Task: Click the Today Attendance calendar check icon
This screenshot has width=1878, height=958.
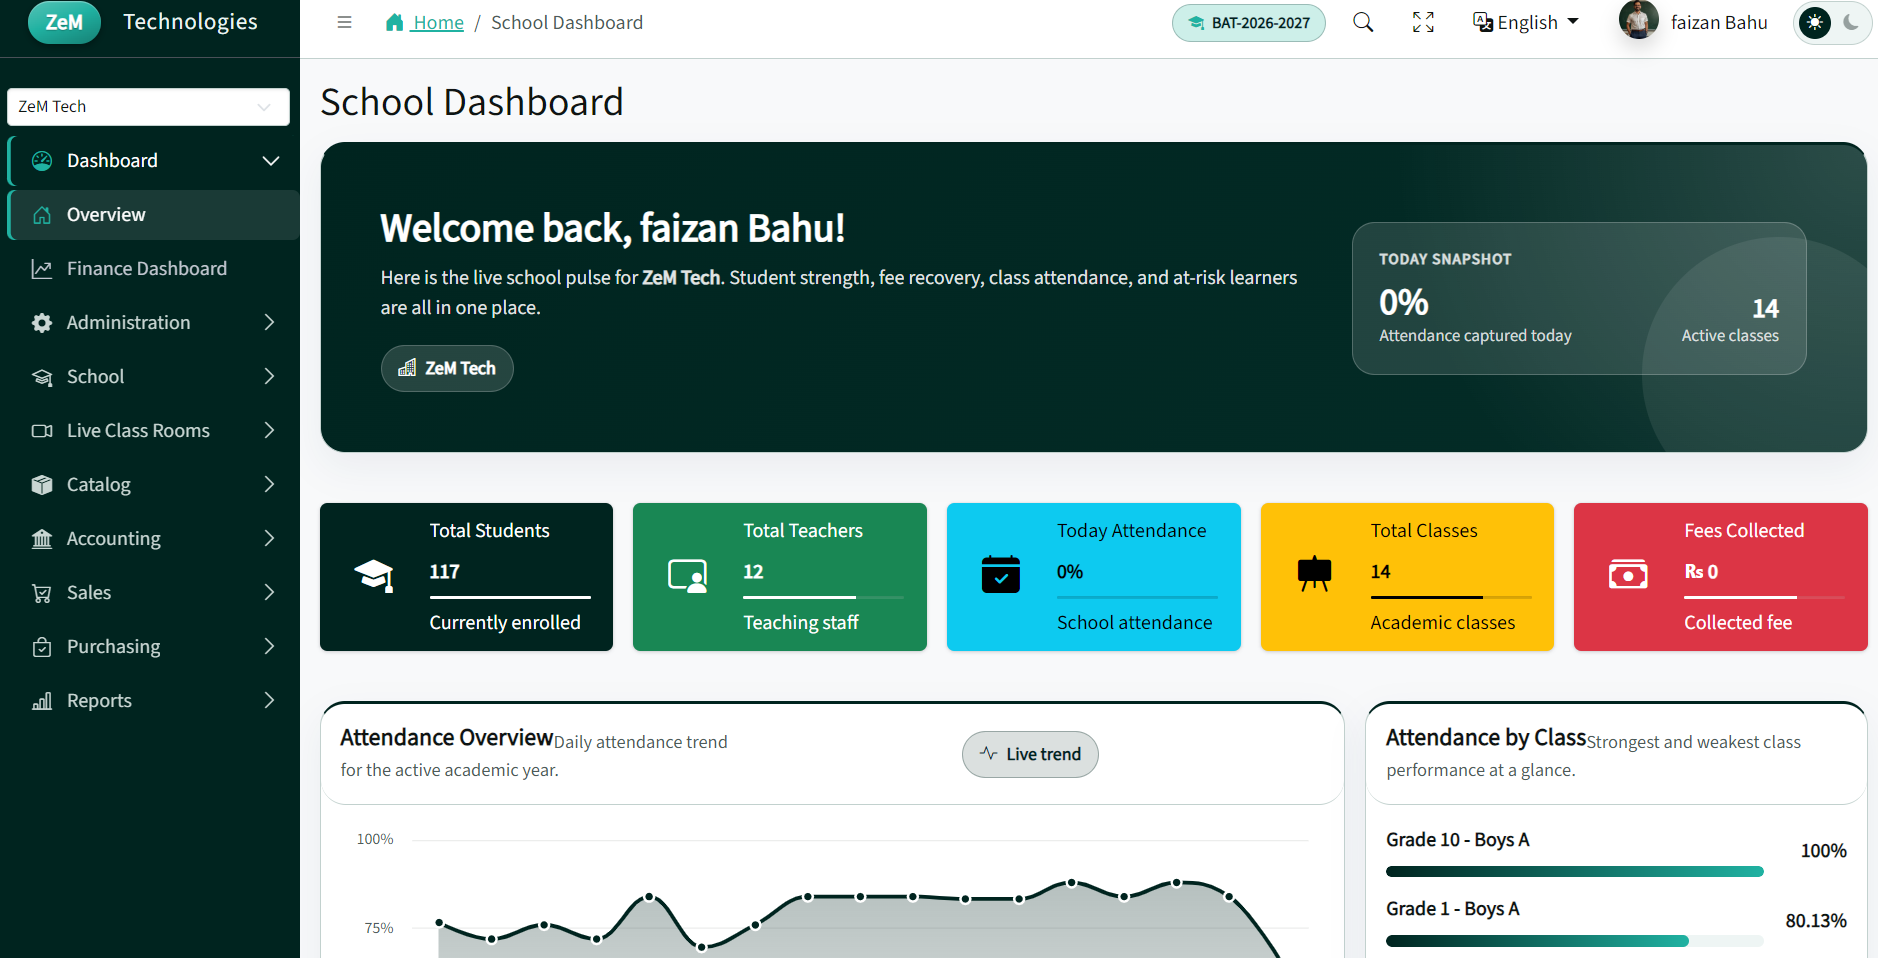Action: pos(1001,574)
